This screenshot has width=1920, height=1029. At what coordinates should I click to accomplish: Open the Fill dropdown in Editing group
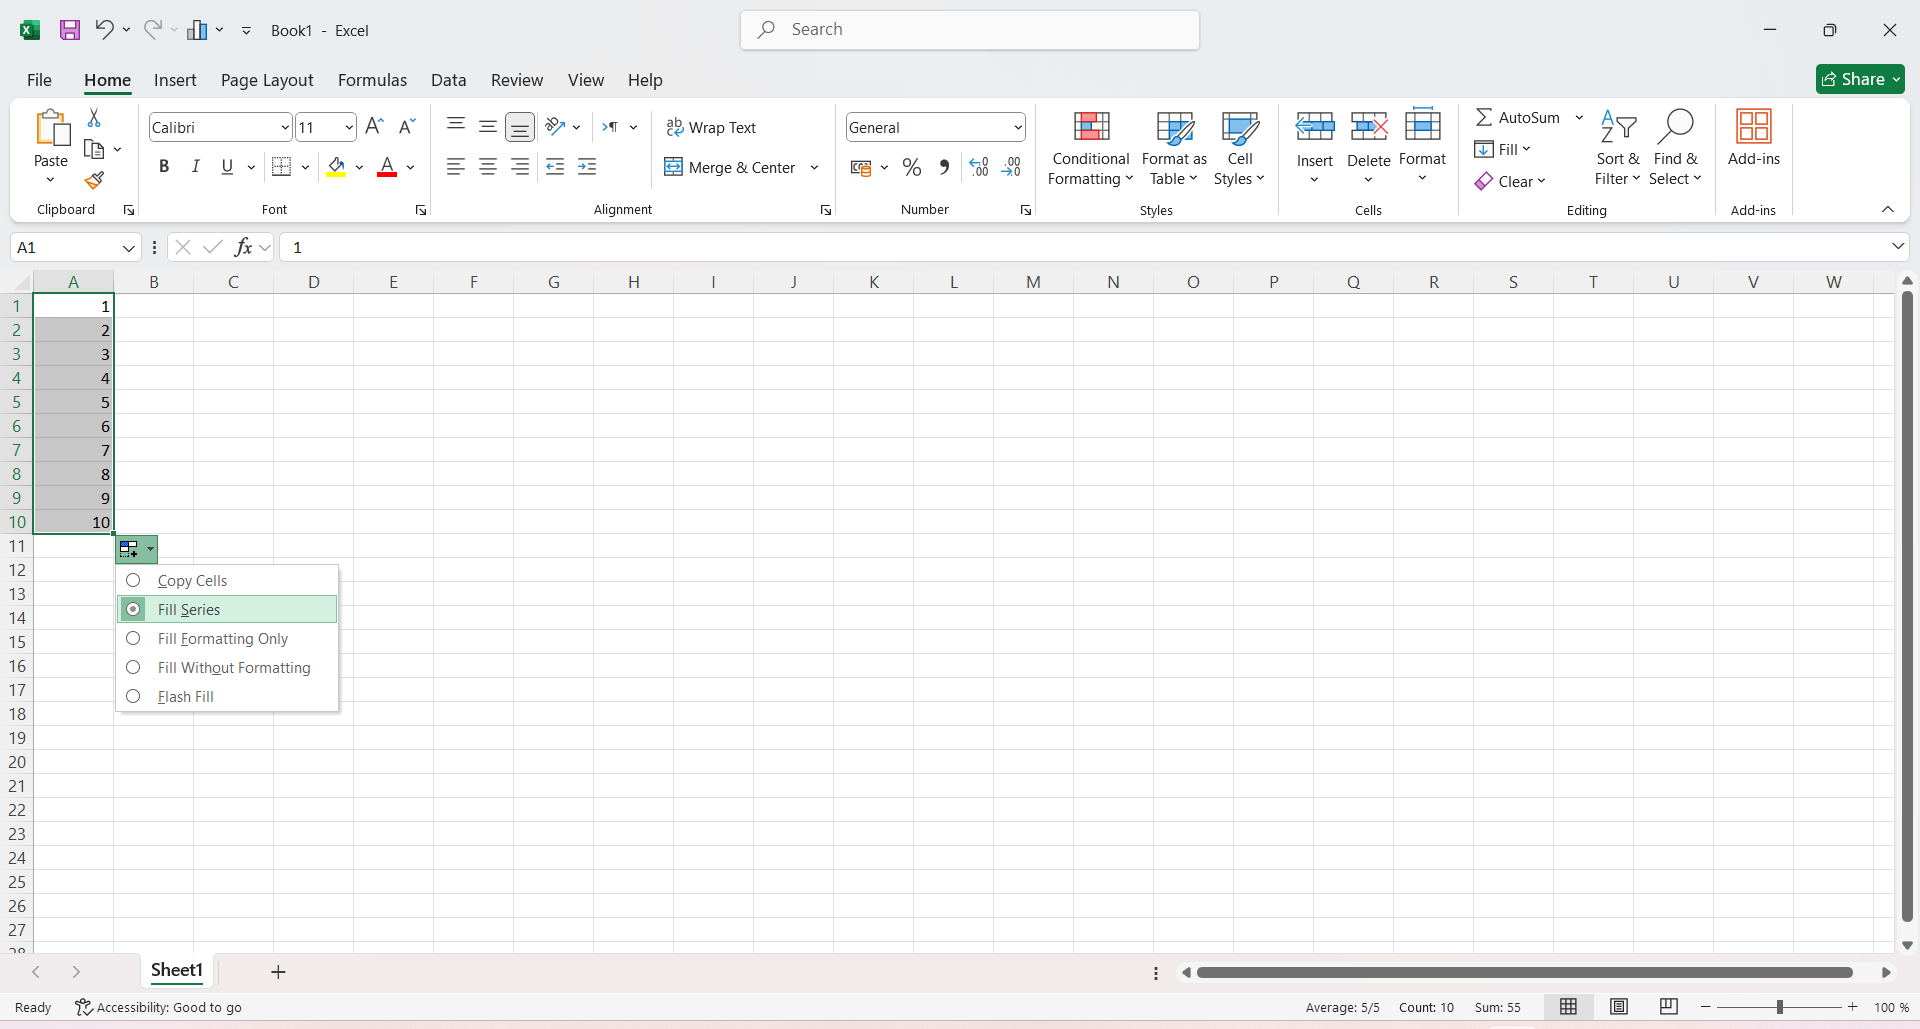click(1503, 149)
